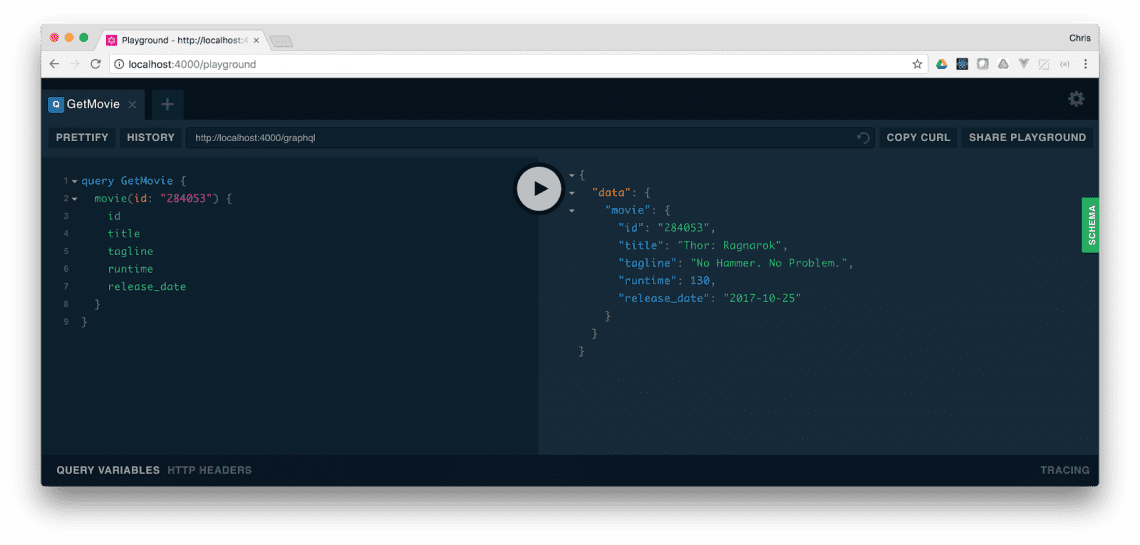This screenshot has width=1140, height=545.
Task: Close the GetMovie tab
Action: click(x=132, y=104)
